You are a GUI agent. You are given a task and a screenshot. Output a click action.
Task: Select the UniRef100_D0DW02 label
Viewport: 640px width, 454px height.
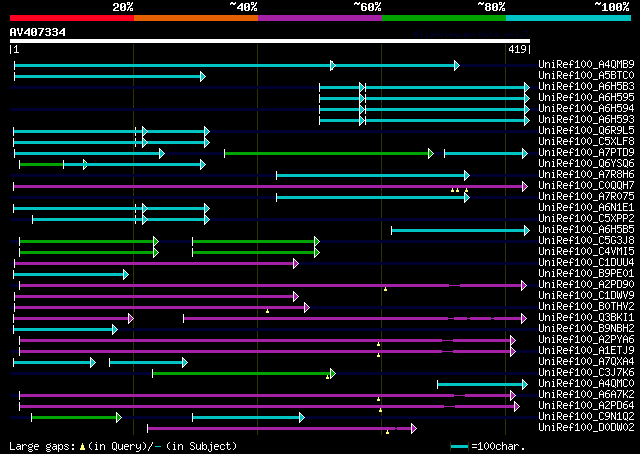click(586, 428)
